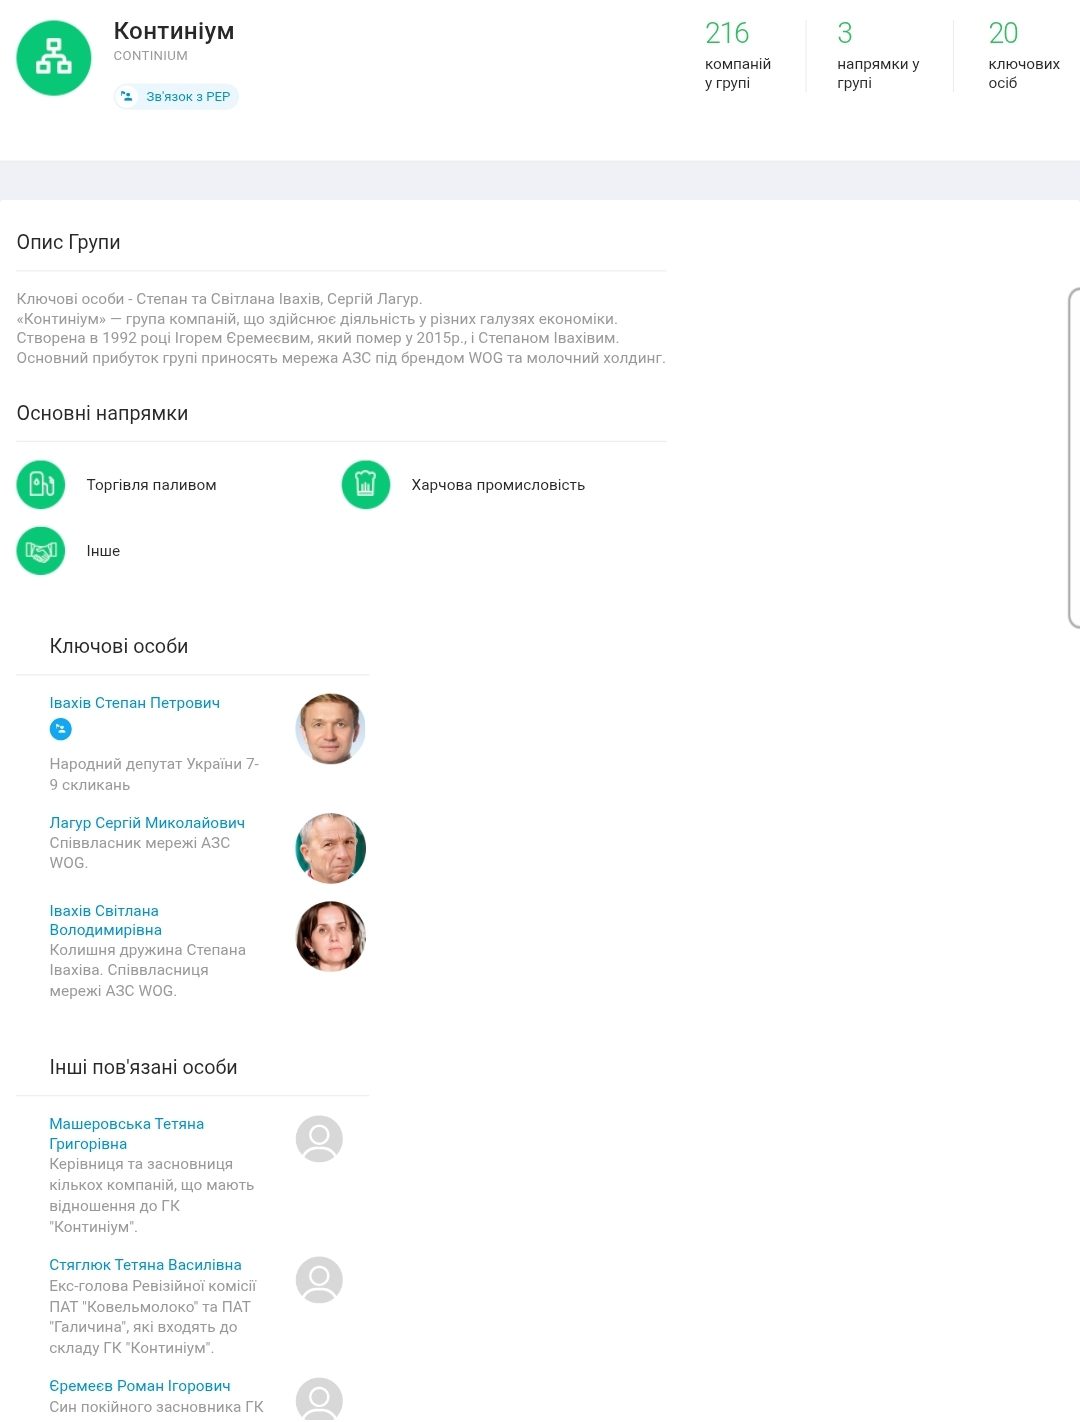
Task: Click the handshake icon next to Інше
Action: click(x=41, y=551)
